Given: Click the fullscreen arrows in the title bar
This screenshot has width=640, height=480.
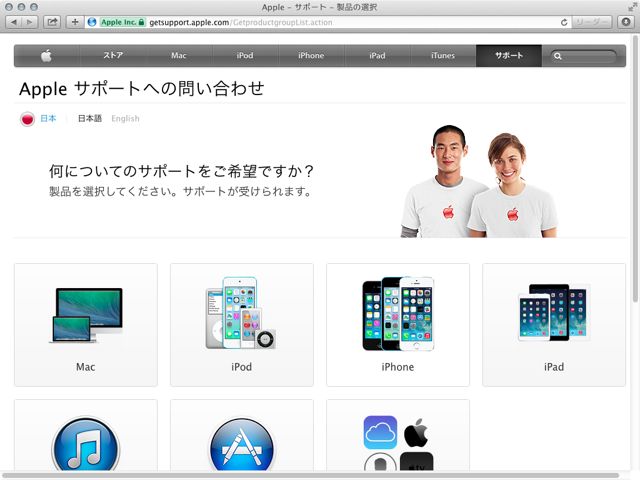Looking at the screenshot, I should click(632, 7).
